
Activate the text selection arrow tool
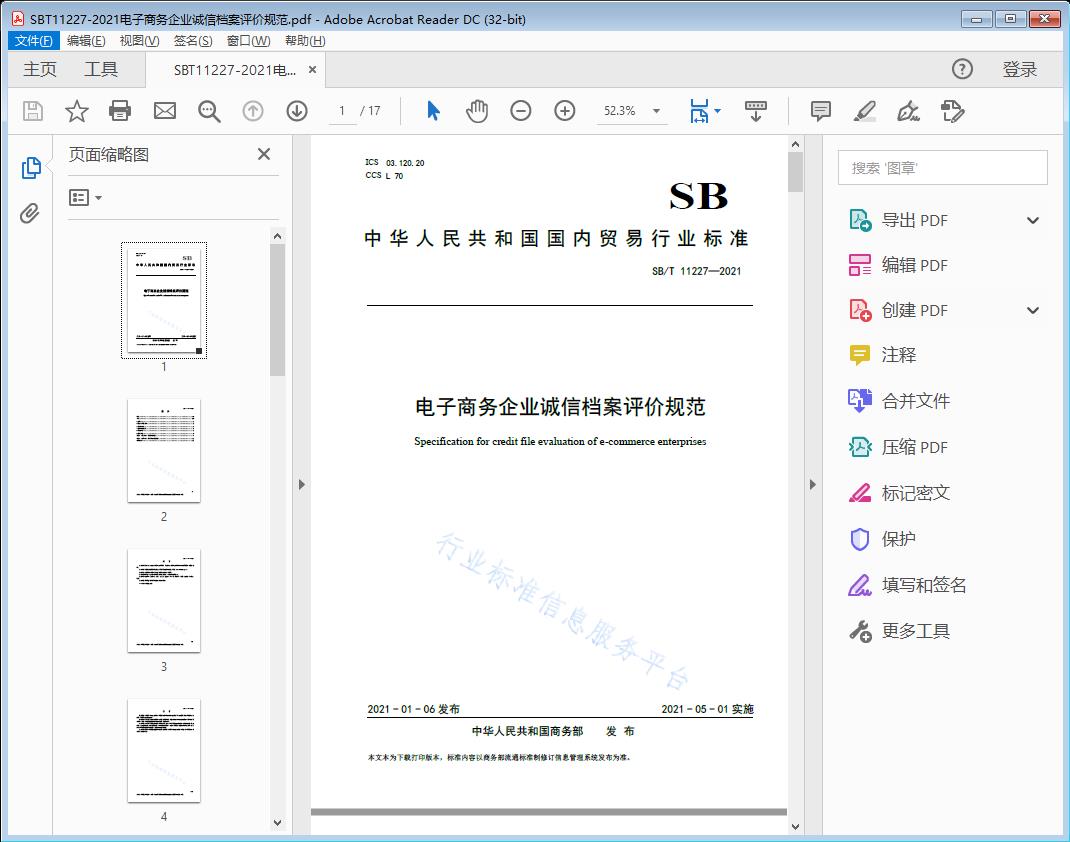(x=433, y=111)
